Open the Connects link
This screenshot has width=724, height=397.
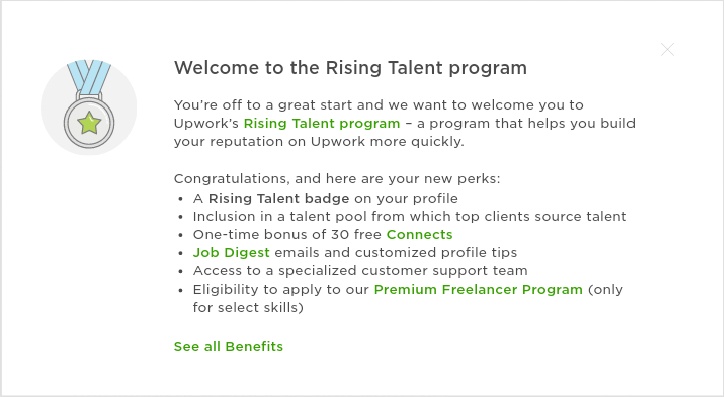[x=419, y=235]
